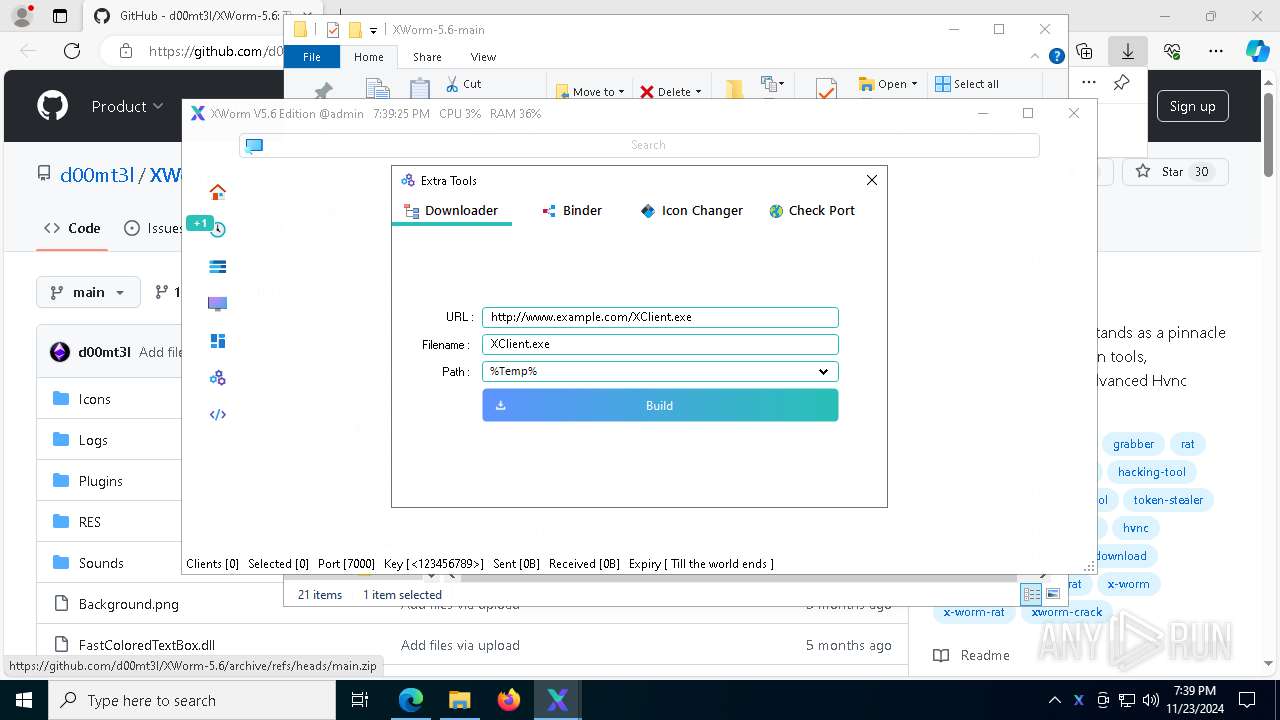Open the Copilot icon in Edge
Image resolution: width=1280 pixels, height=720 pixels.
tap(1257, 51)
